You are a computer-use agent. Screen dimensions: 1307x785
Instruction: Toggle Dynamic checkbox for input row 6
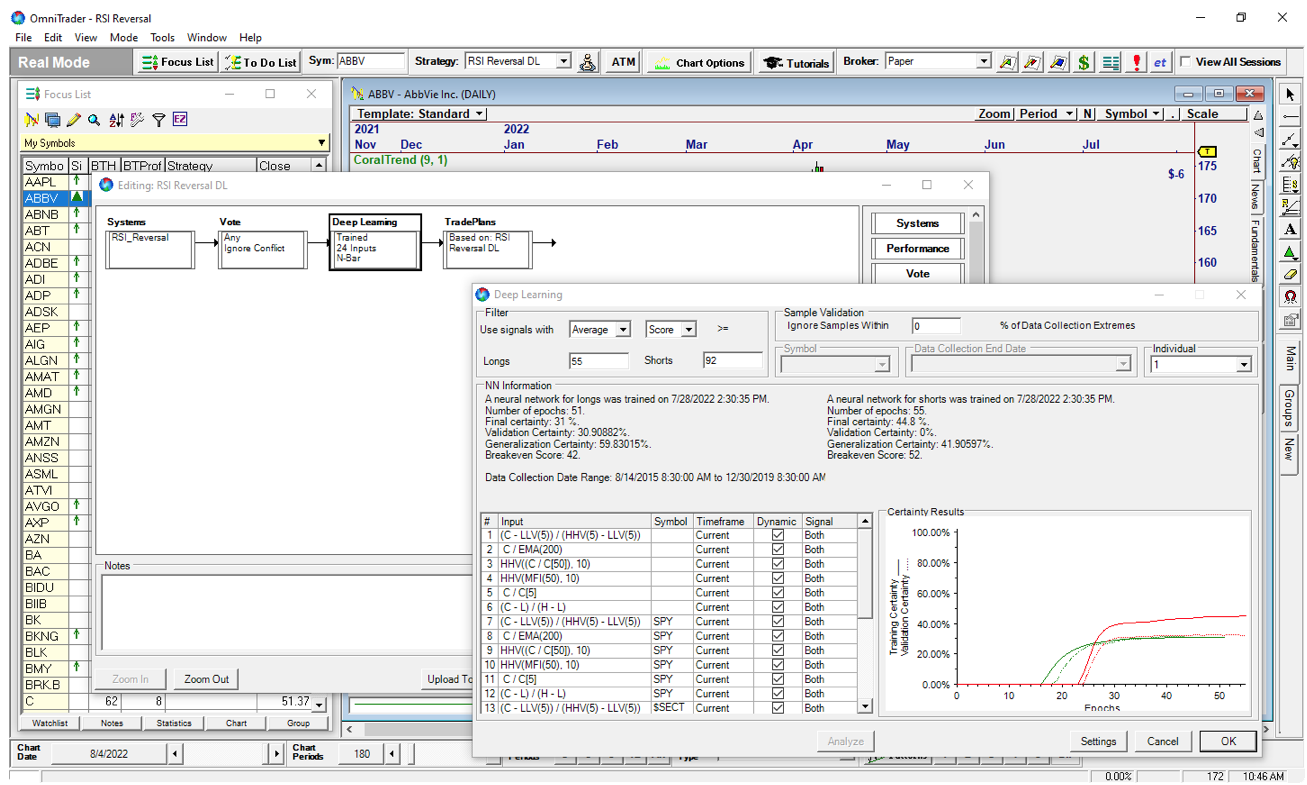pos(777,607)
